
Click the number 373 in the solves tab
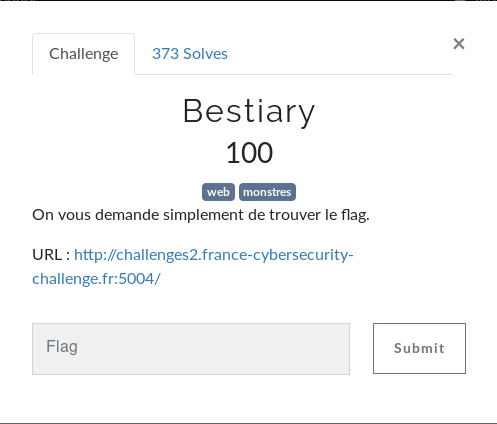[x=165, y=54]
